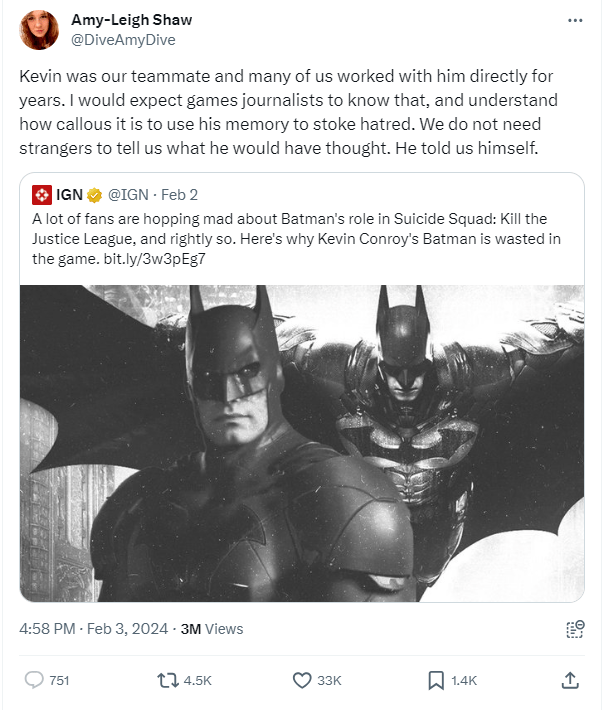604x710 pixels.
Task: Click the share upload icon
Action: coord(570,680)
